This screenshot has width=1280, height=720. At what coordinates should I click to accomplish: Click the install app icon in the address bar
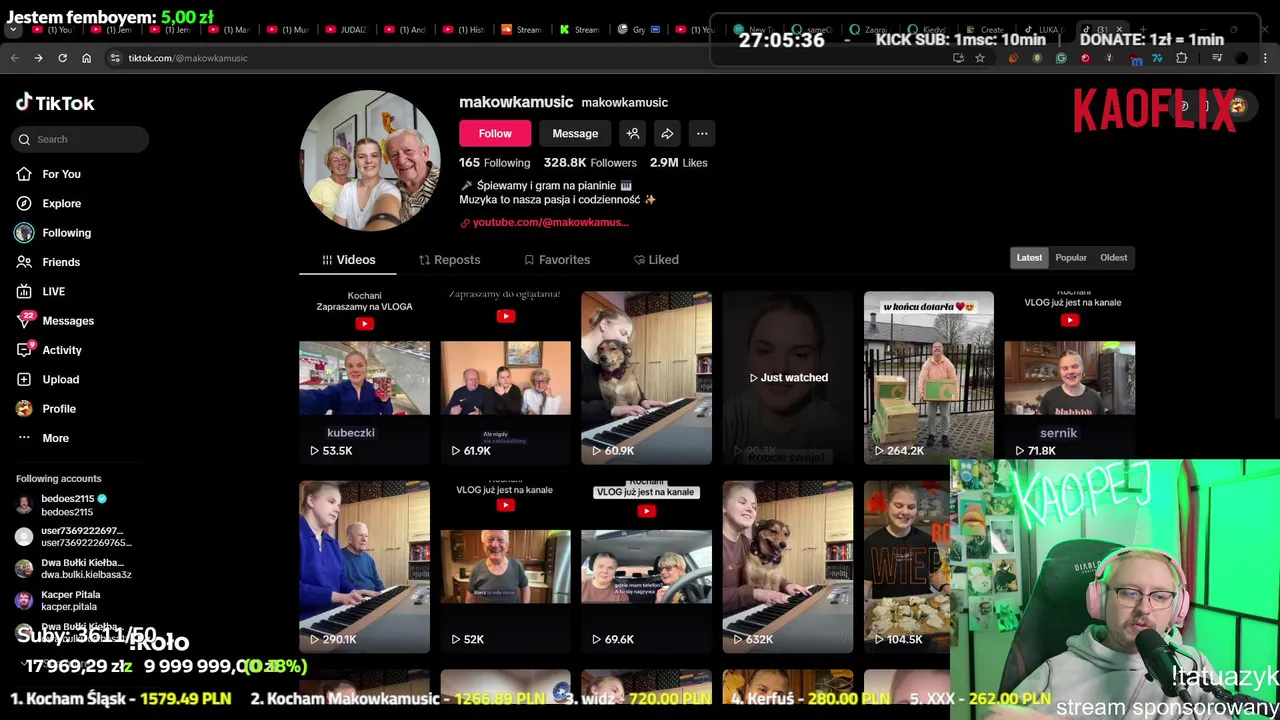pos(958,58)
